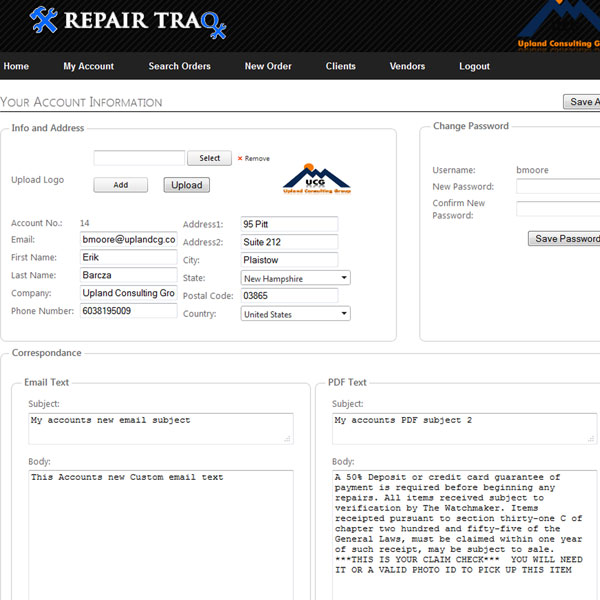The height and width of the screenshot is (600, 600).
Task: Click the uploaded UCG logo thumbnail
Action: tap(316, 177)
